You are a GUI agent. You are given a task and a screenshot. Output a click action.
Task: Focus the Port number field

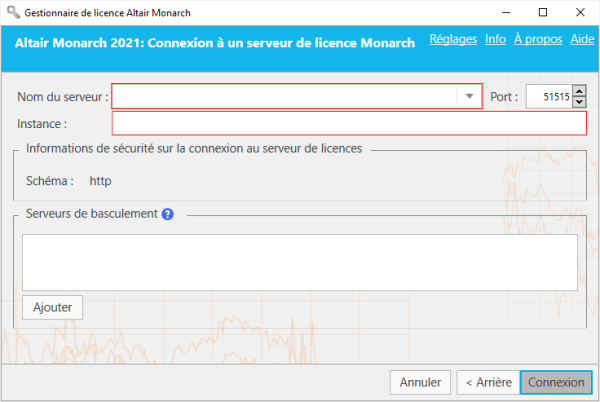pyautogui.click(x=548, y=97)
